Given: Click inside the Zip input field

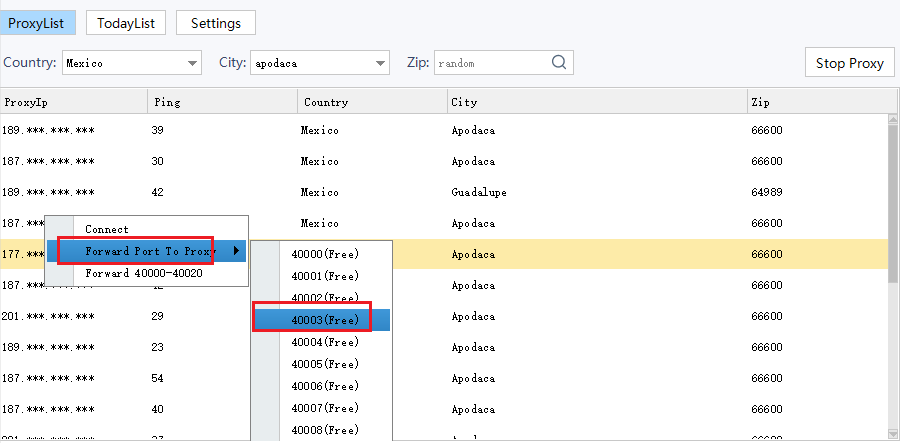Looking at the screenshot, I should tap(490, 63).
